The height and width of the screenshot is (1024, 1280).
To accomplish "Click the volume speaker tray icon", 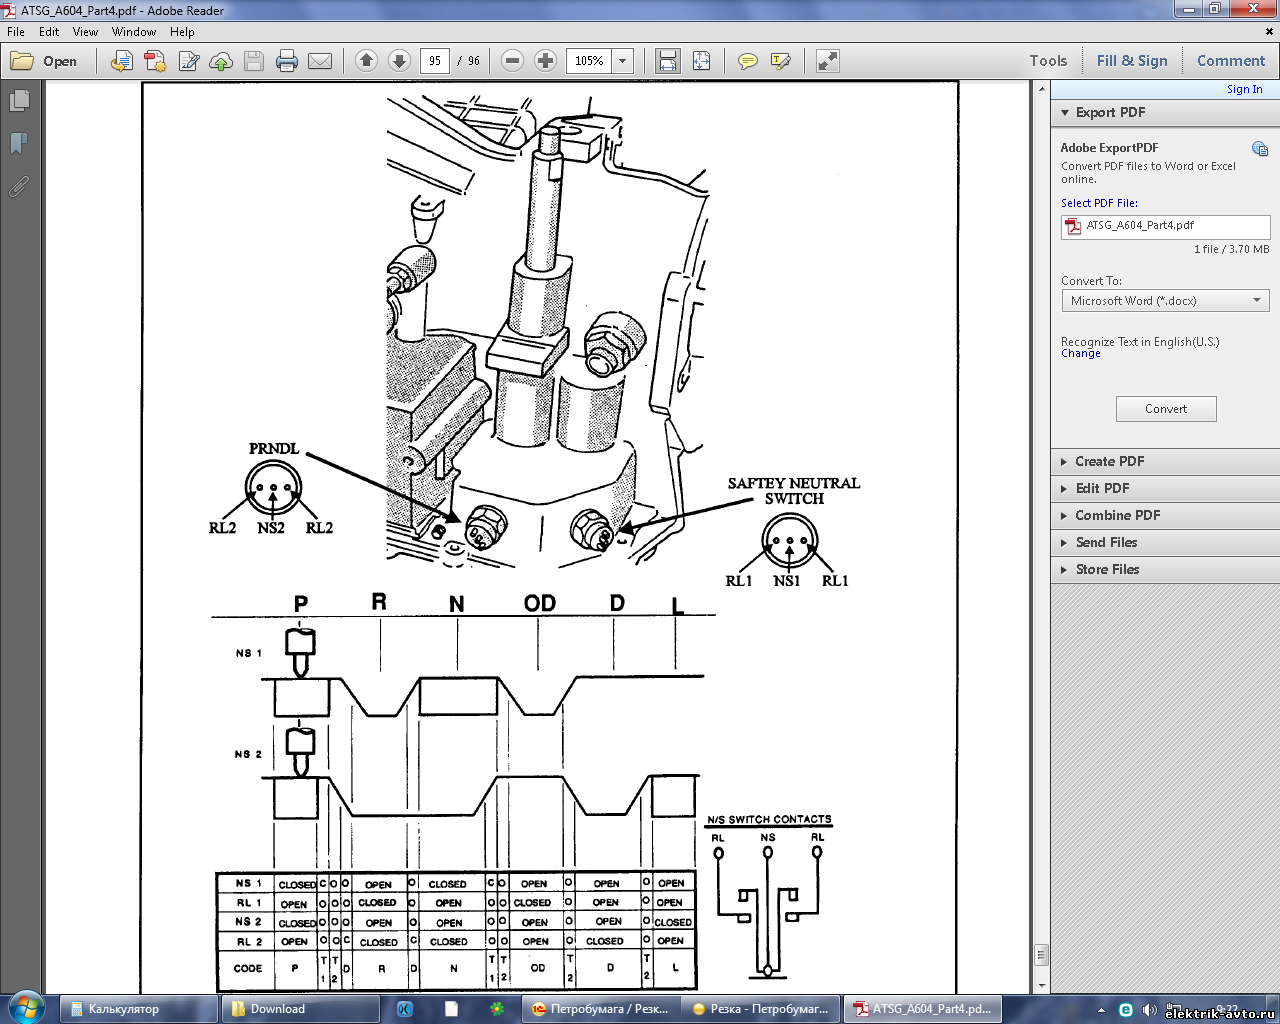I will tap(1149, 1010).
